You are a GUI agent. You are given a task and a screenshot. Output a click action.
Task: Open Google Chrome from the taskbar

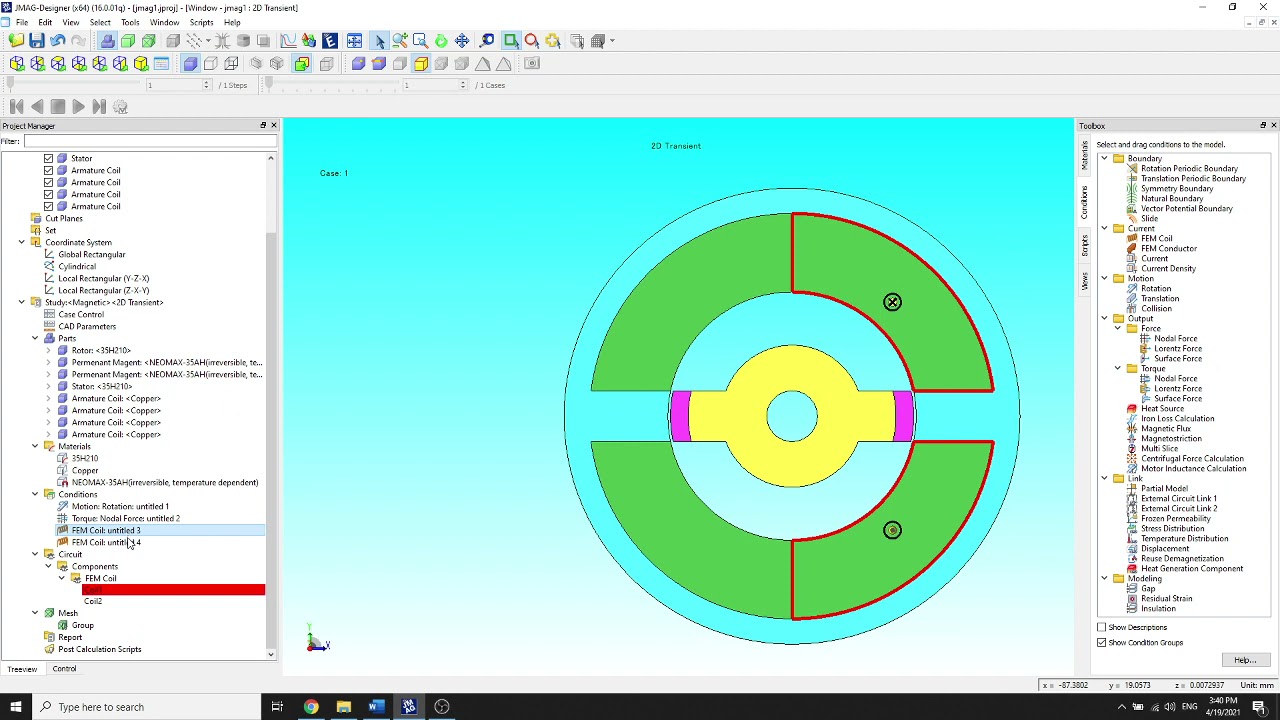[311, 707]
